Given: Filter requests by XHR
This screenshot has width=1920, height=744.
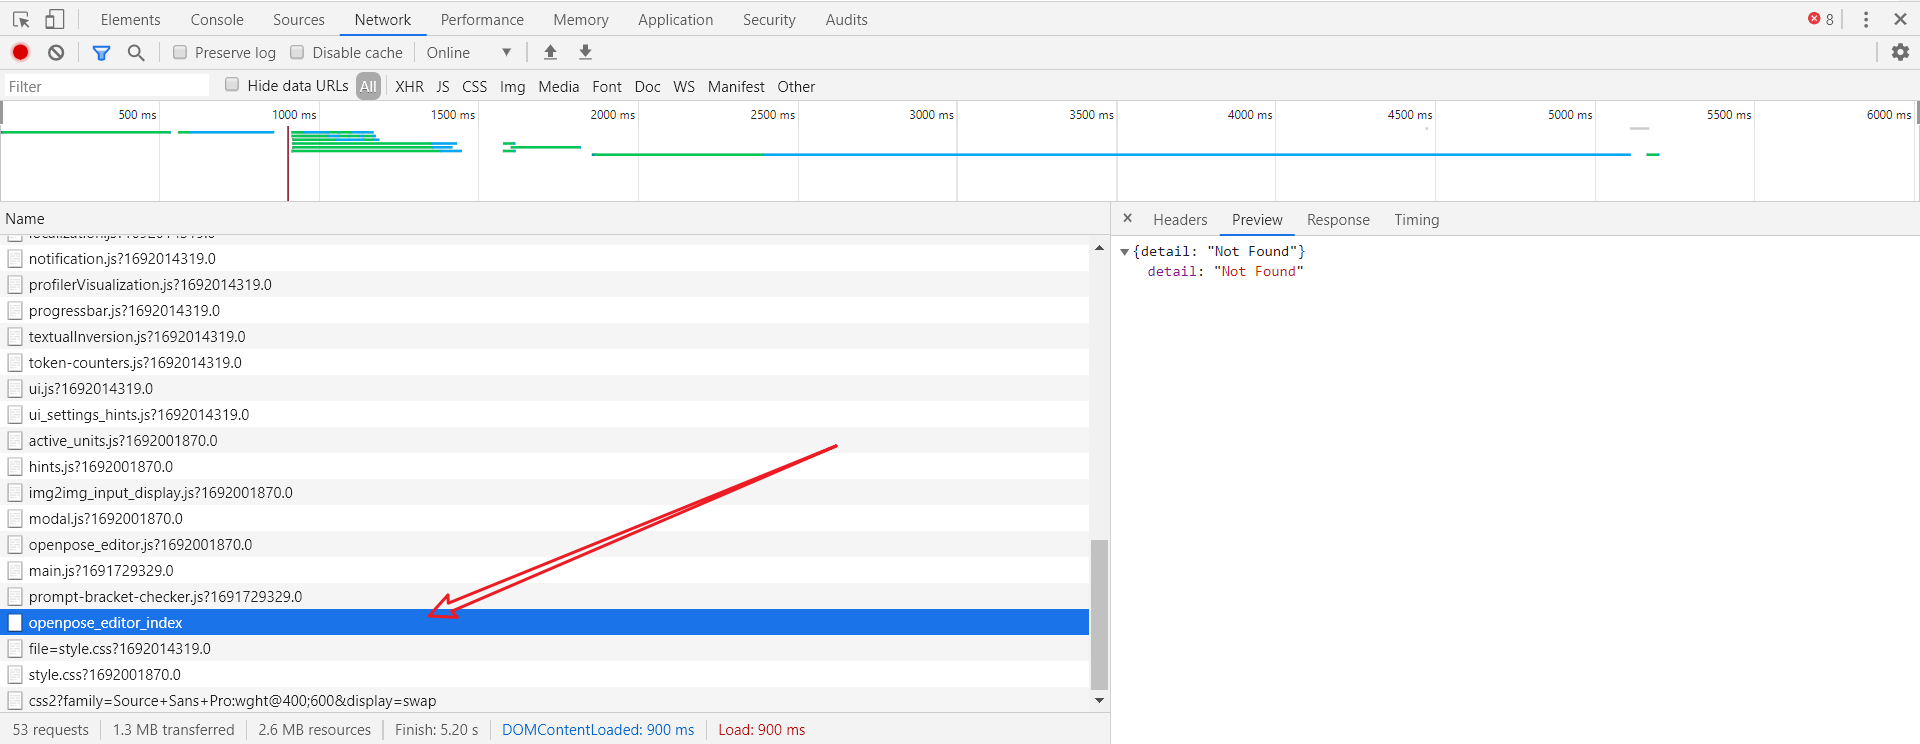Looking at the screenshot, I should coord(410,86).
